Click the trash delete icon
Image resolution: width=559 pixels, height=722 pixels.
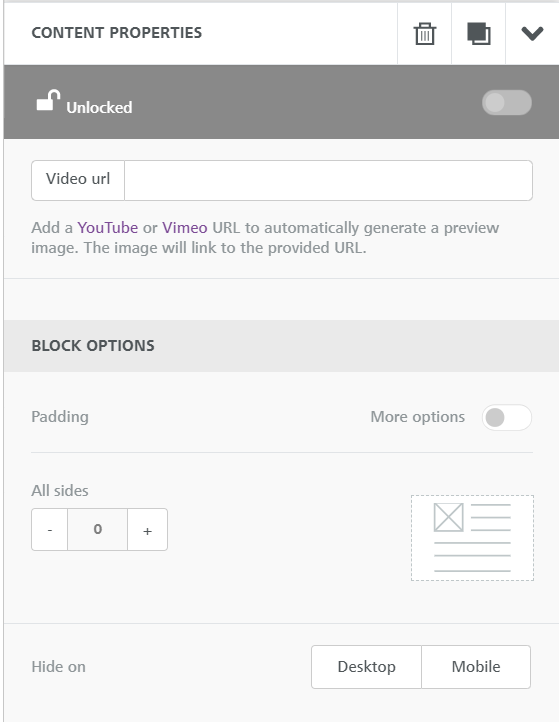[x=425, y=34]
